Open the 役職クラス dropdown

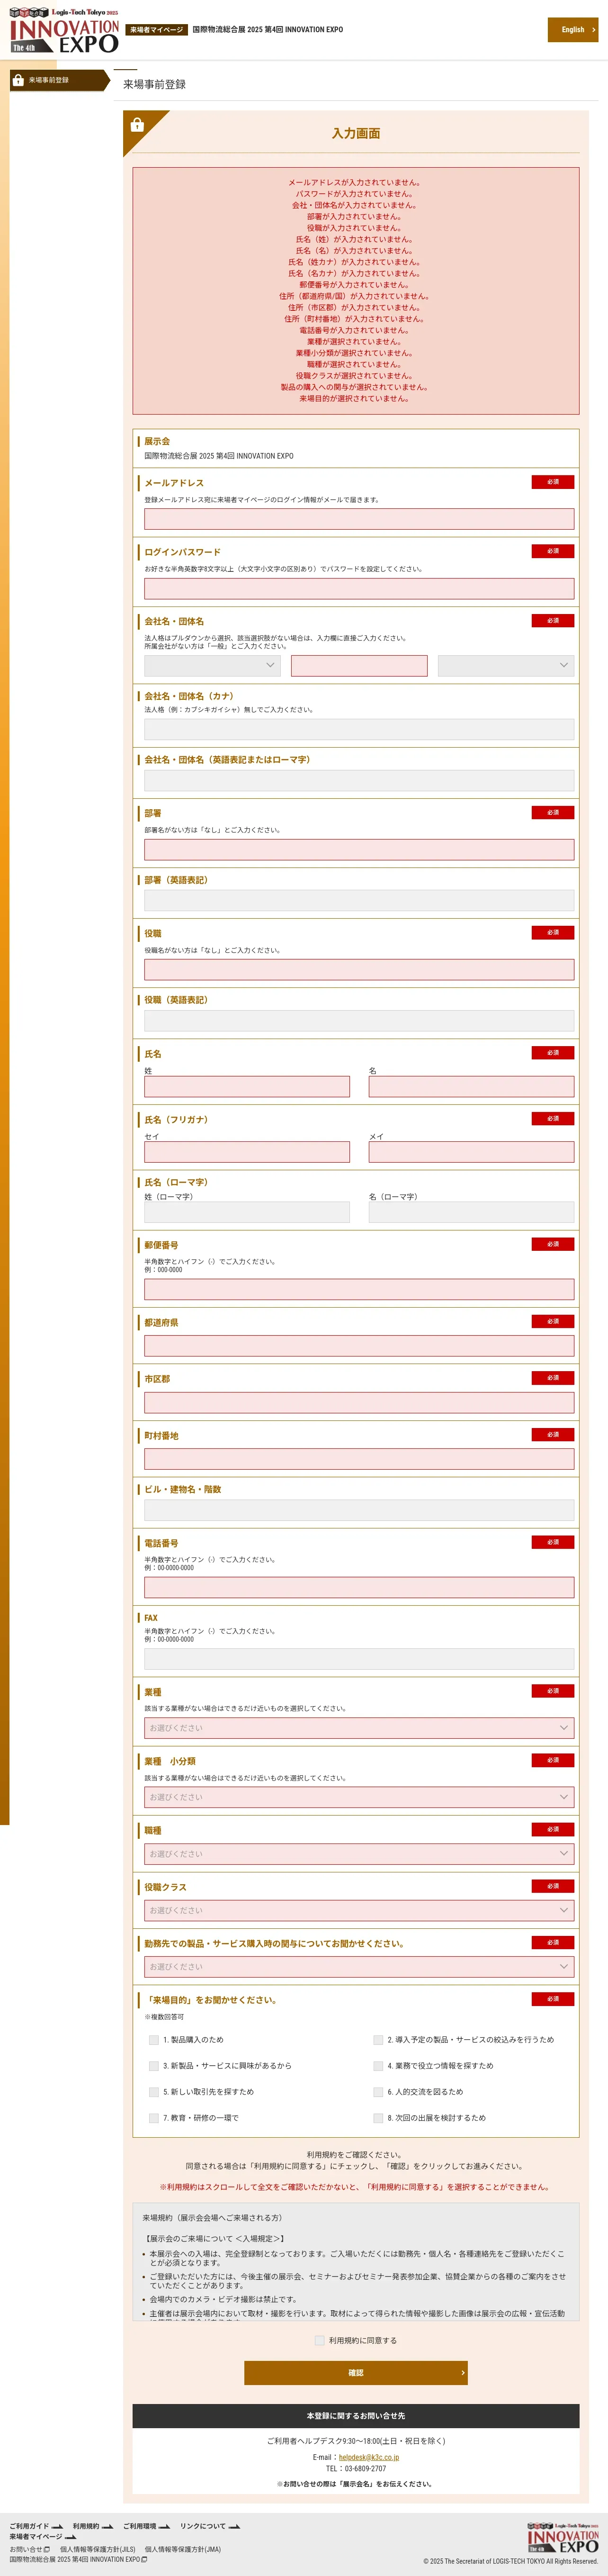(x=359, y=1910)
